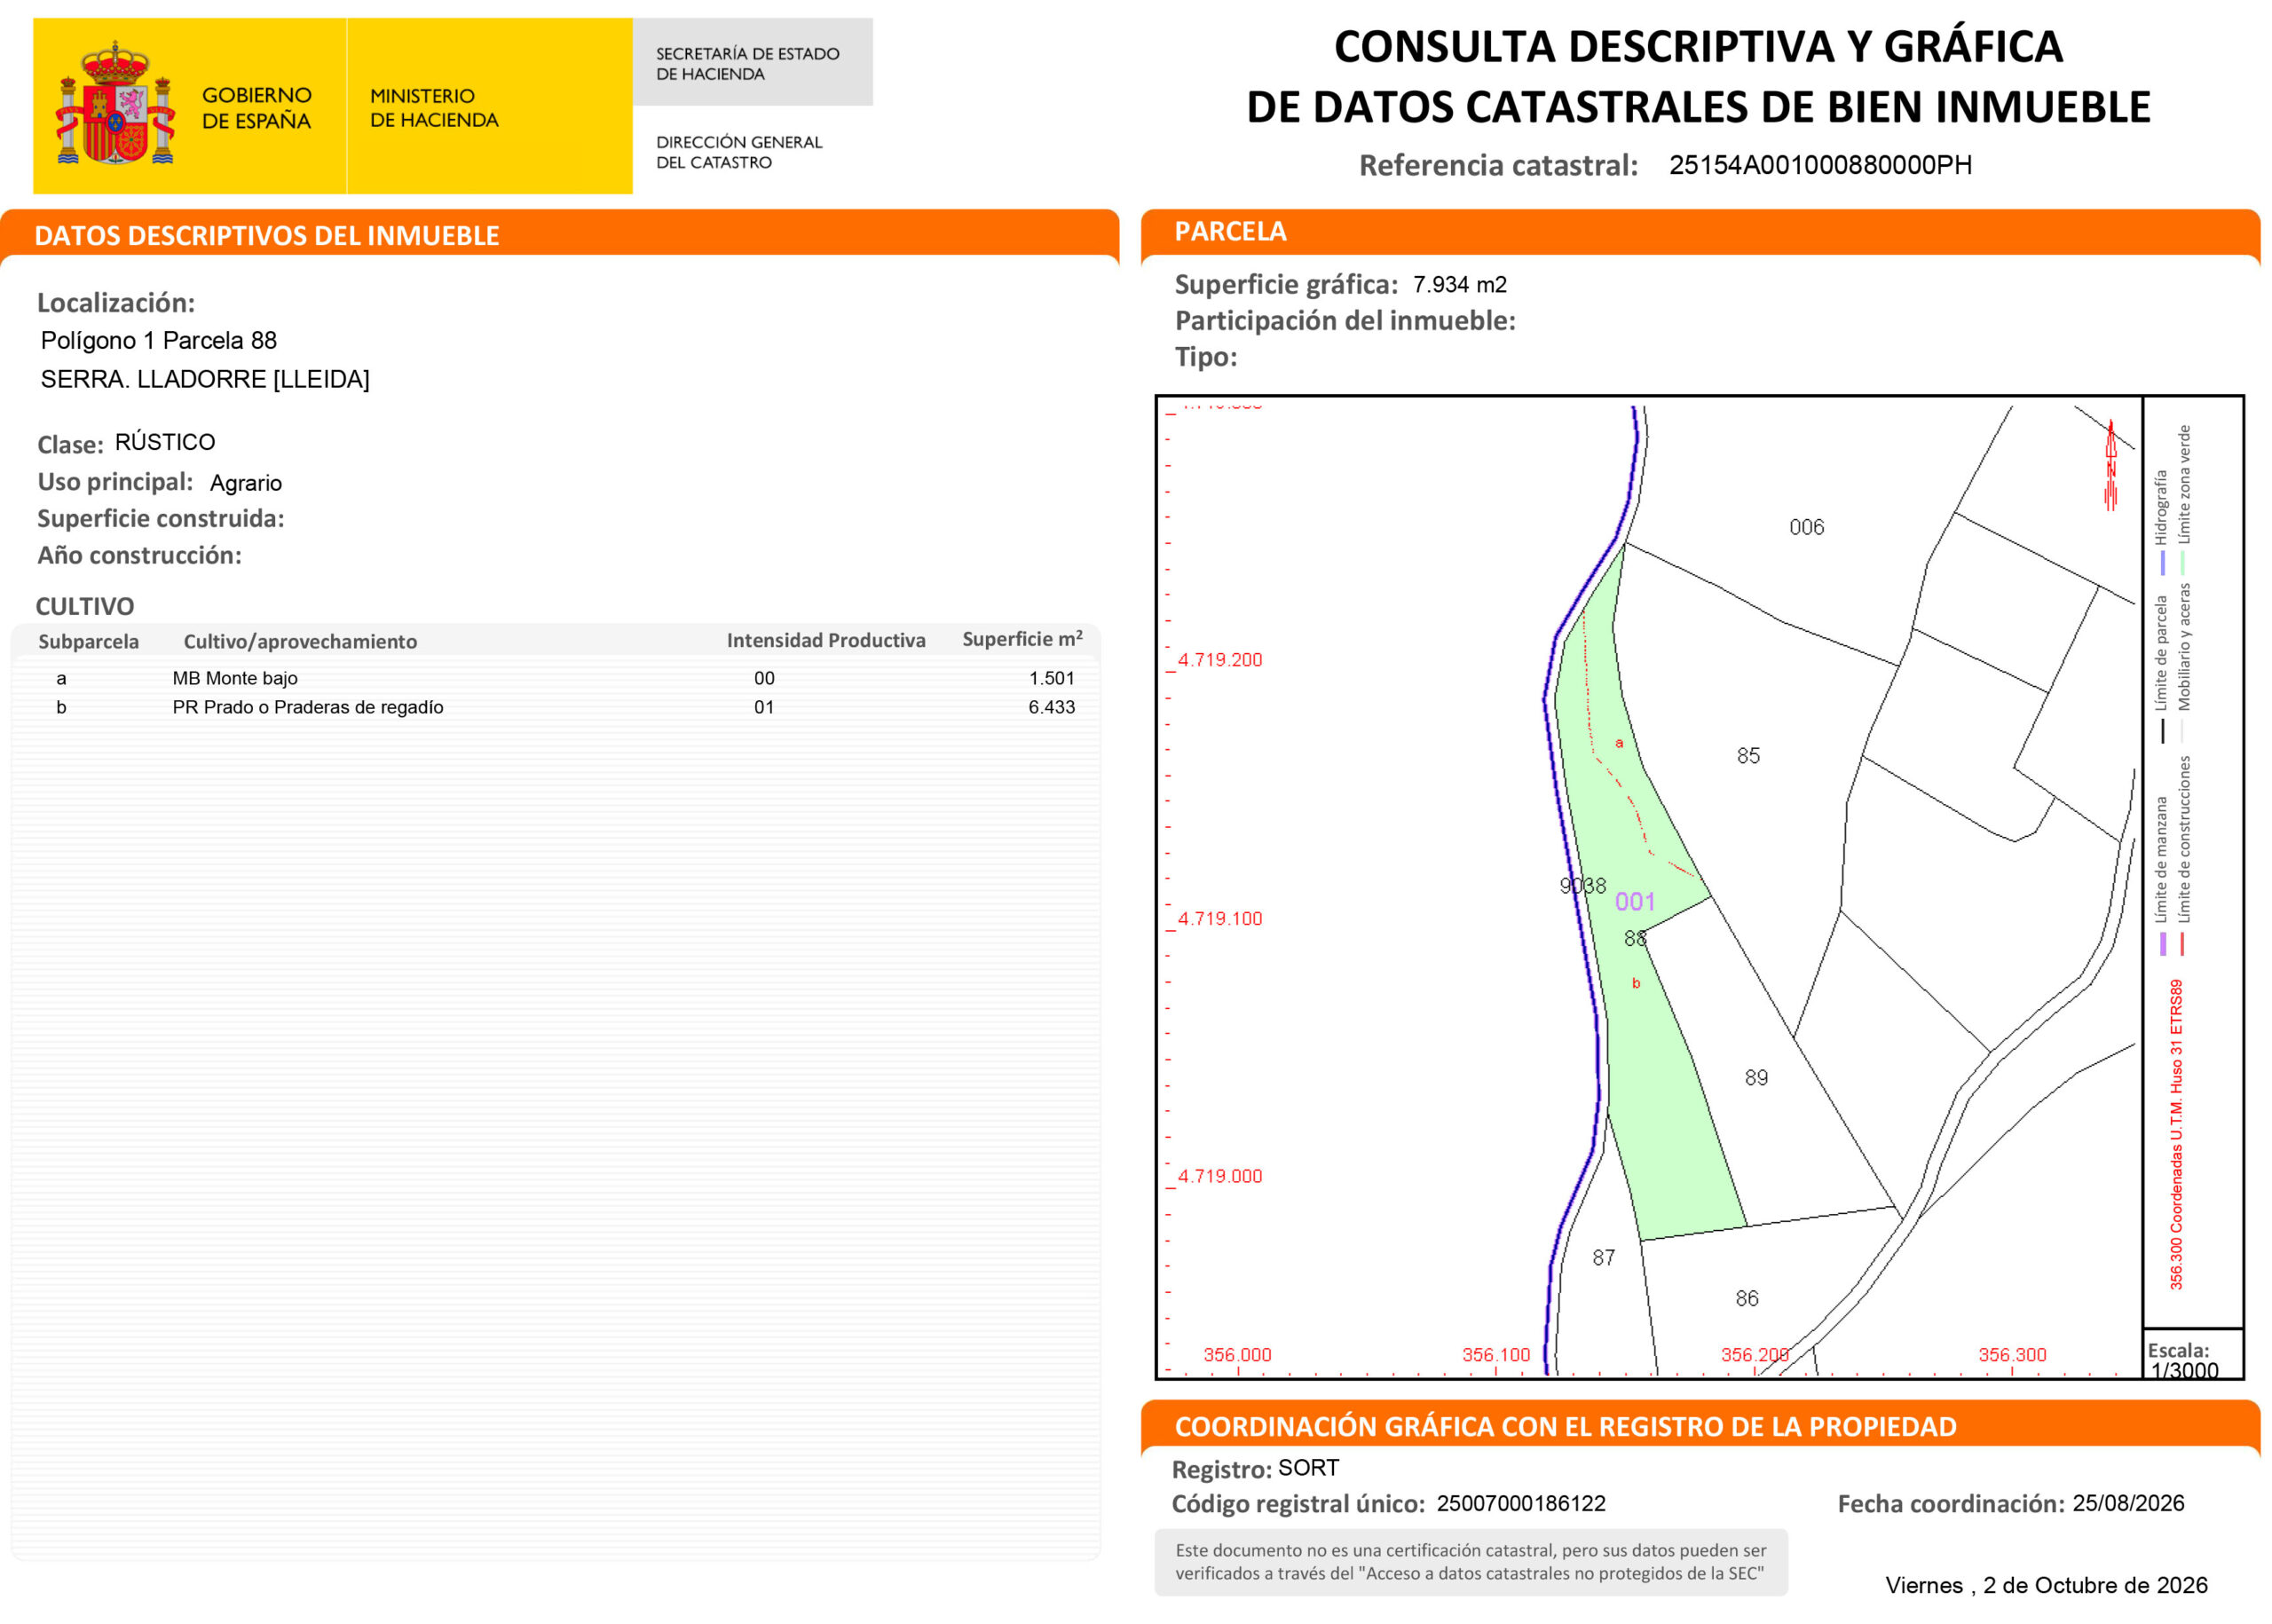Click subparcel 'b' marker on the map
This screenshot has height=1624, width=2272.
(1636, 983)
